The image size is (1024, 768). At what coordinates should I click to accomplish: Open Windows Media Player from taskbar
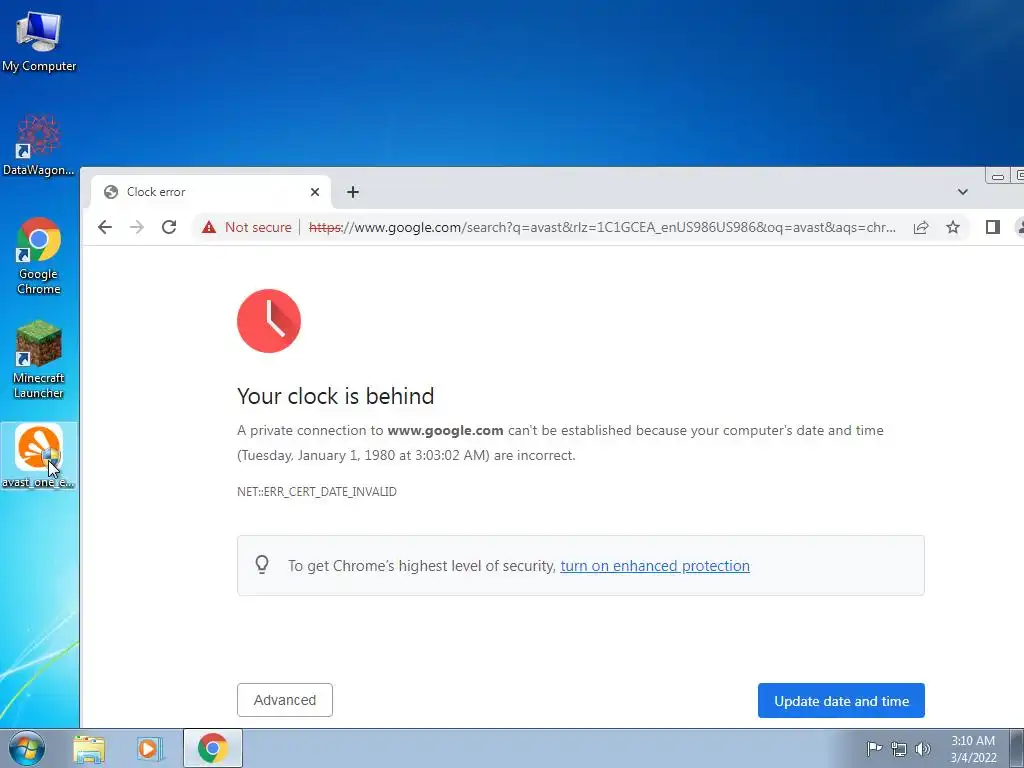point(149,749)
